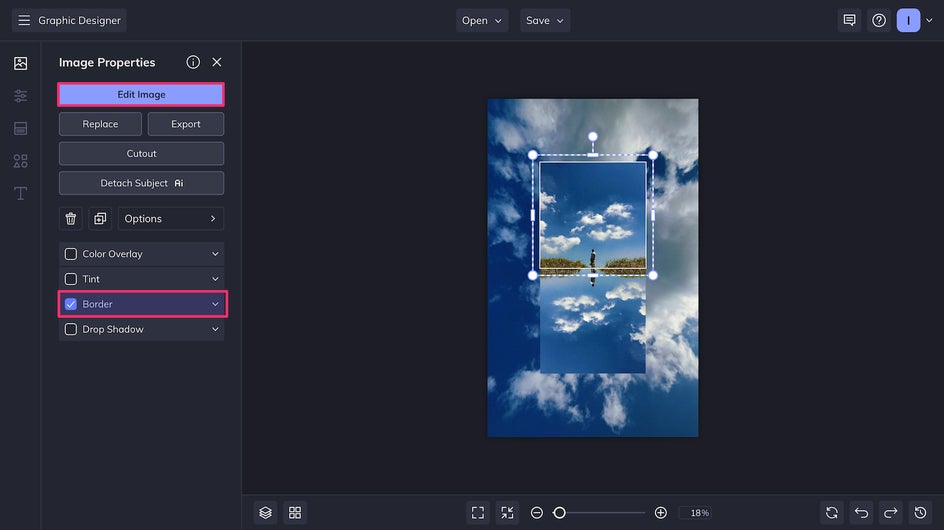Screen dimensions: 944x530
Task: Duplicate the selected image layer
Action: click(x=100, y=219)
